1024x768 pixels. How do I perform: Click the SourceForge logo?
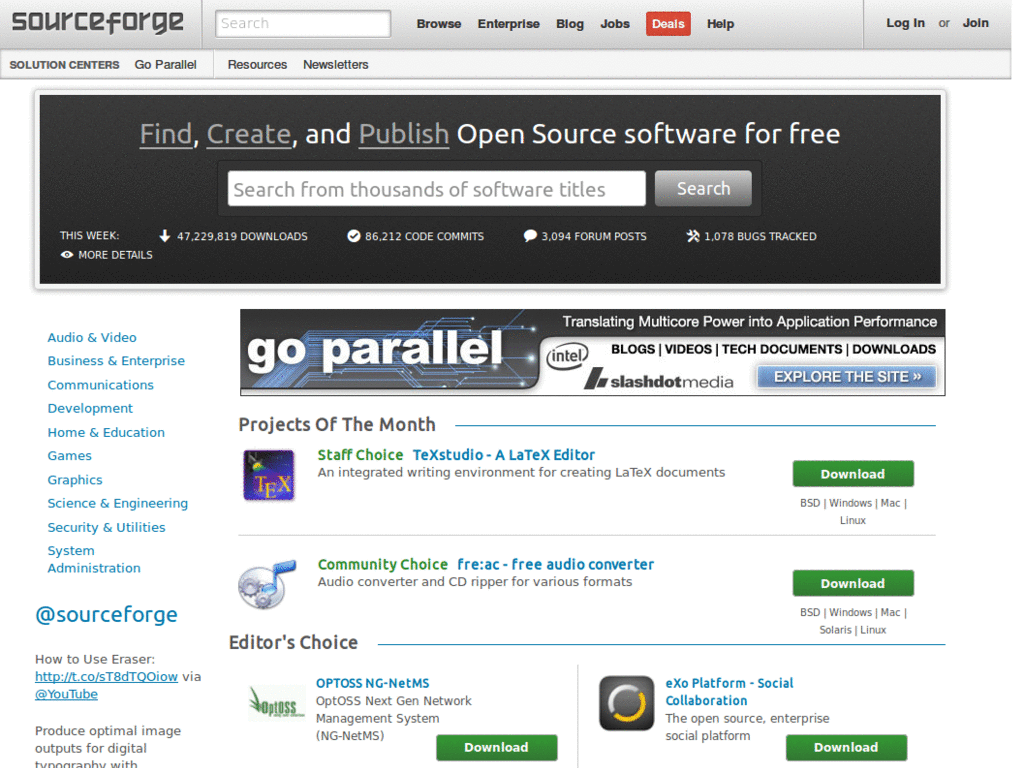click(x=96, y=23)
